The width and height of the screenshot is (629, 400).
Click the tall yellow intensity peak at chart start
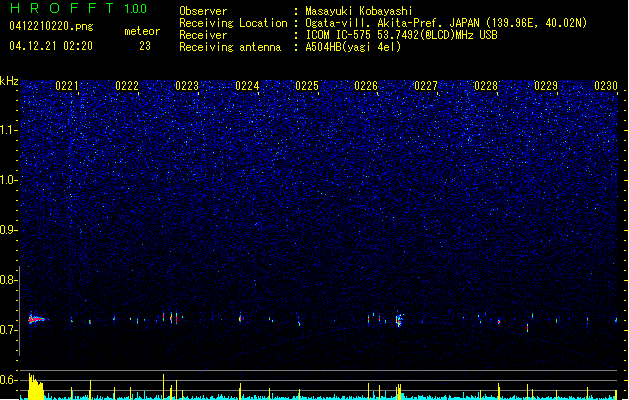pyautogui.click(x=35, y=386)
